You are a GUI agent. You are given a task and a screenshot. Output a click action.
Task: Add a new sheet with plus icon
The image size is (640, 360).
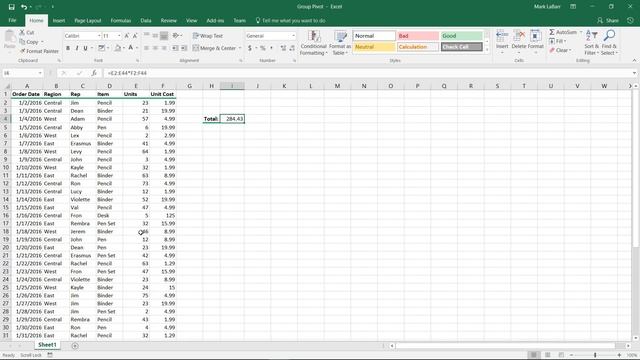(x=75, y=346)
